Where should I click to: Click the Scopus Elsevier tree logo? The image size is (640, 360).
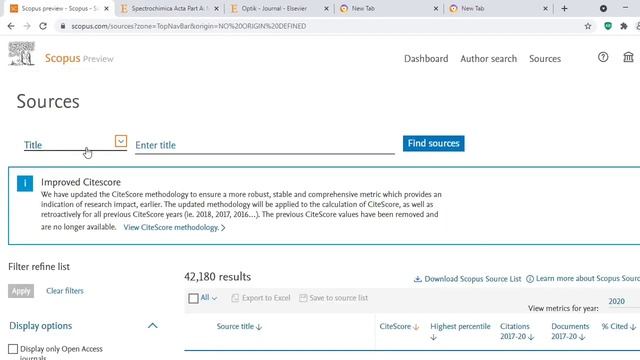coord(22,53)
